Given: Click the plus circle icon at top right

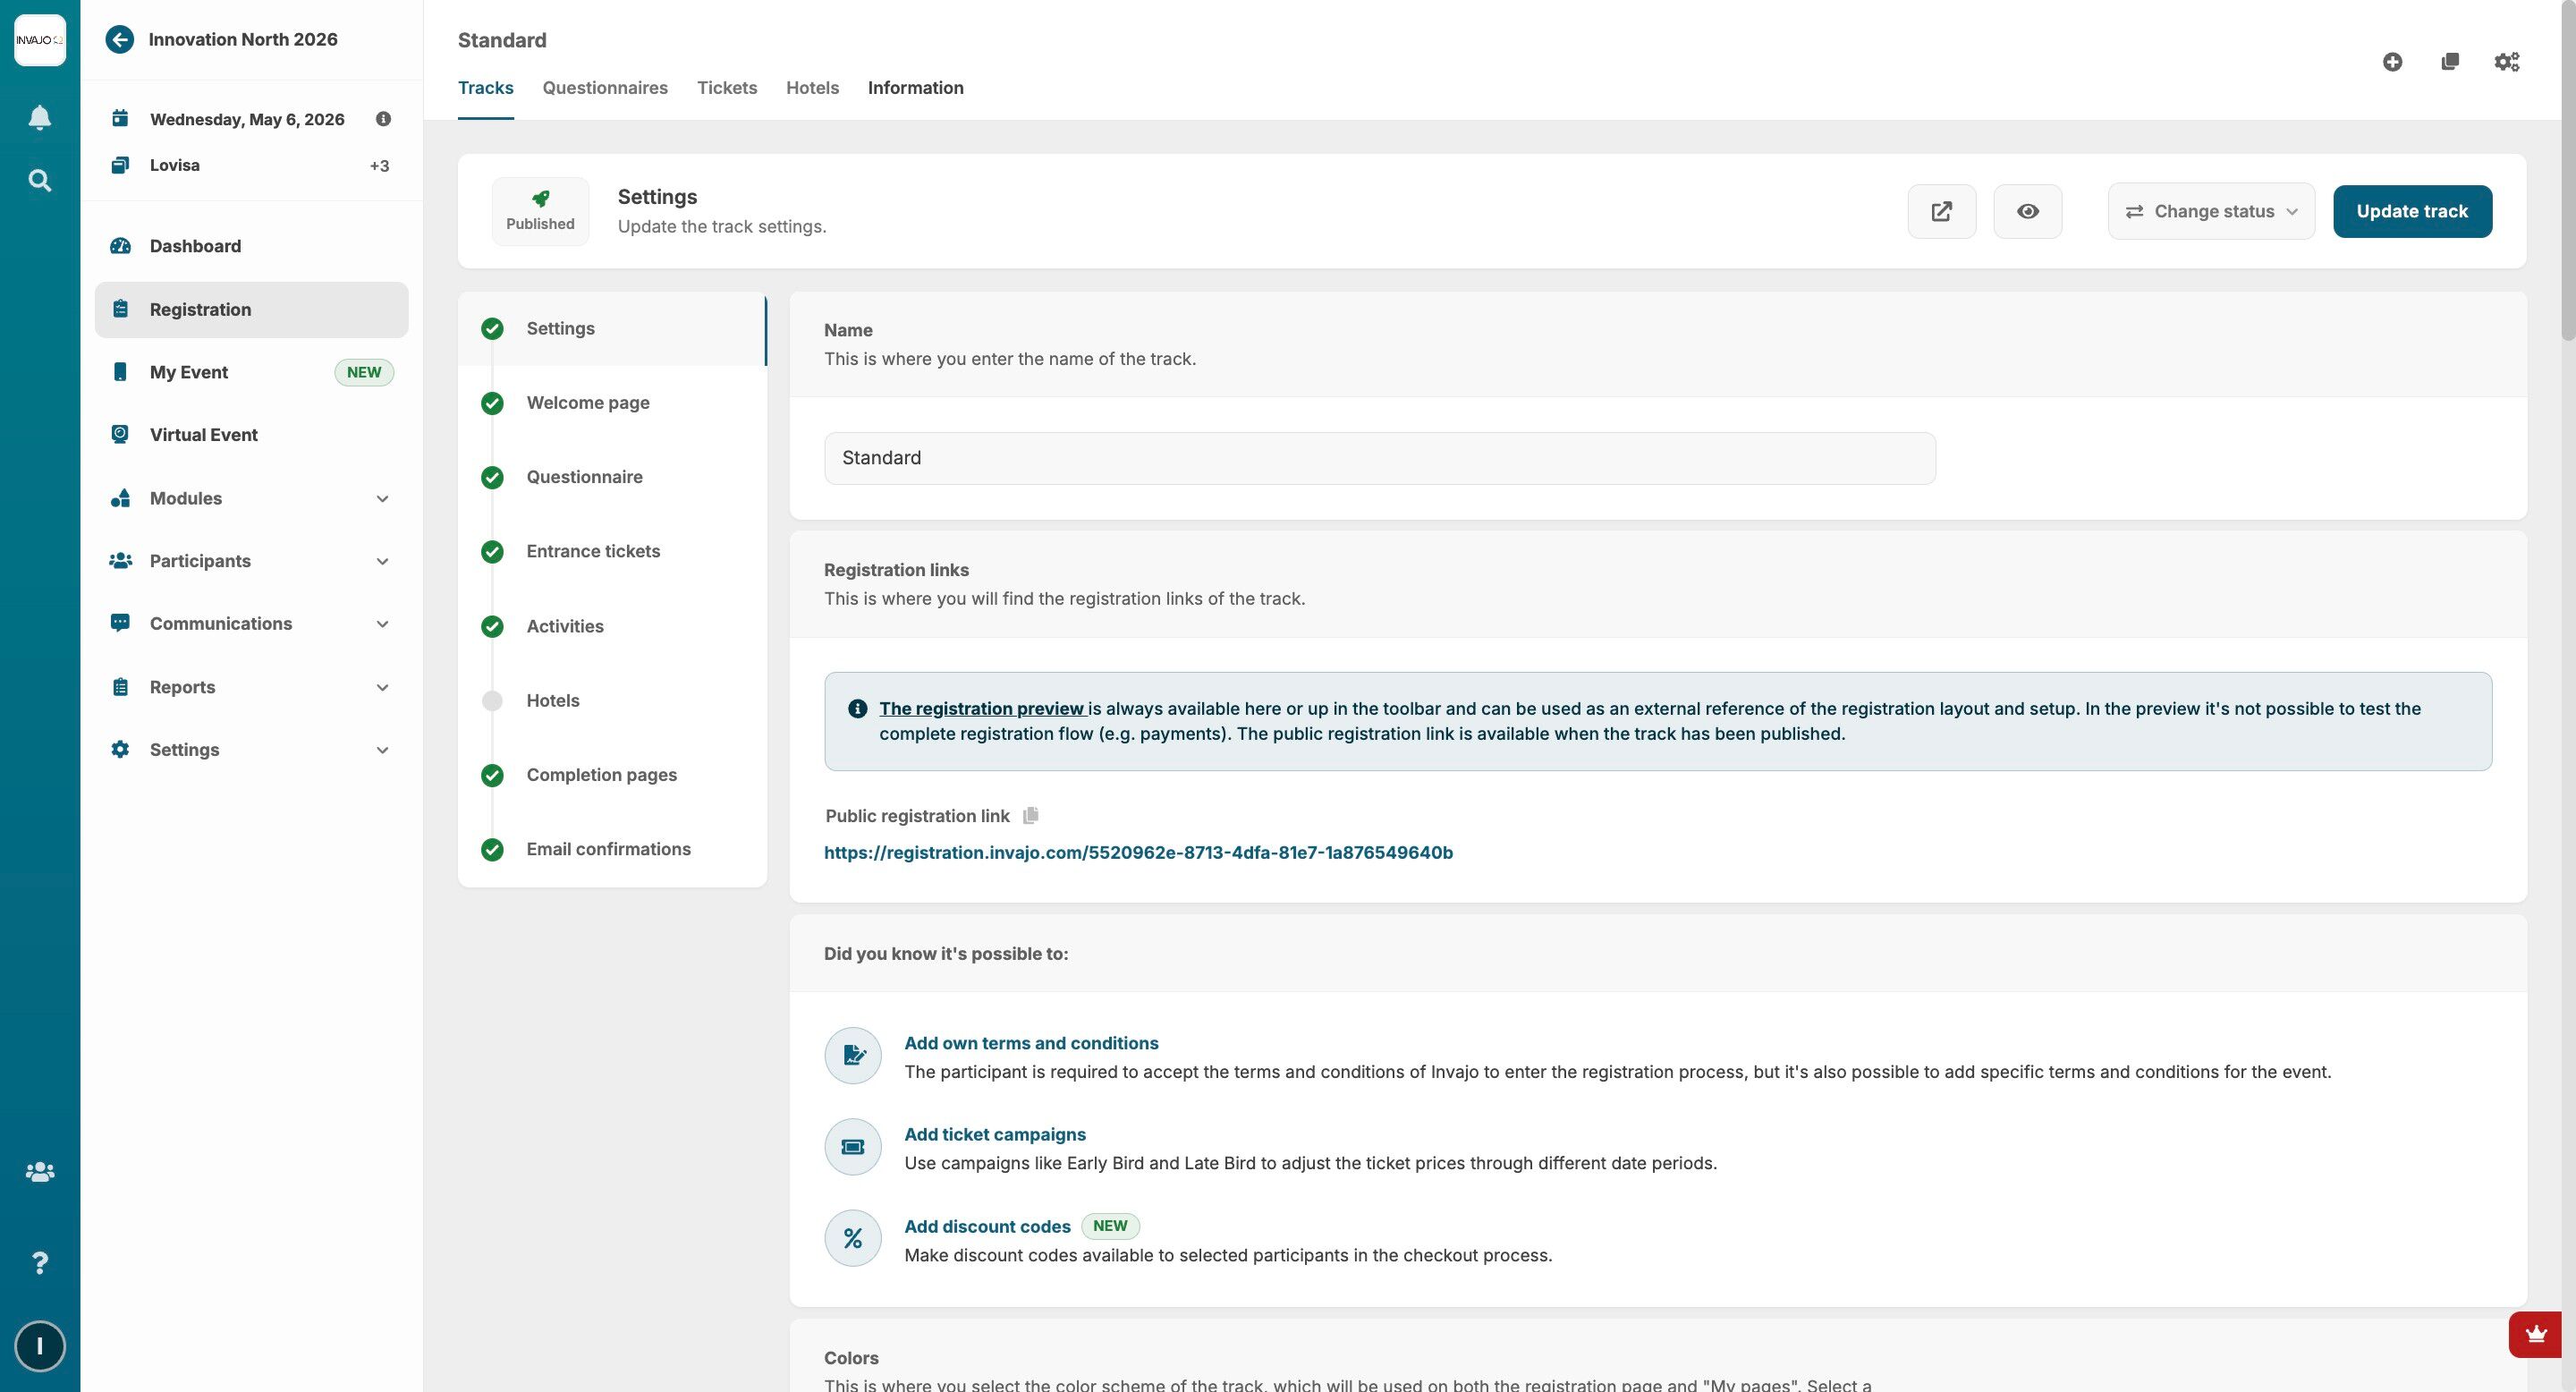Looking at the screenshot, I should (x=2392, y=62).
